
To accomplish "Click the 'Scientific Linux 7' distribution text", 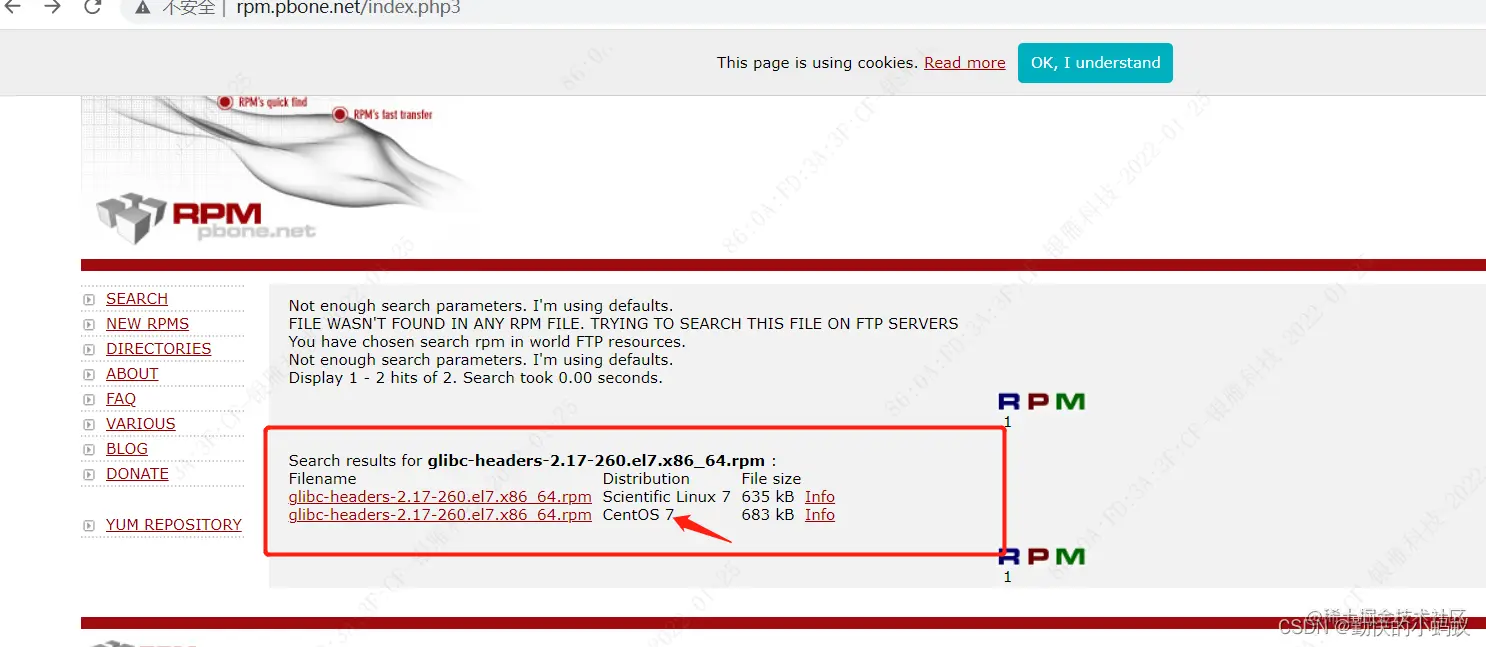I will [667, 497].
